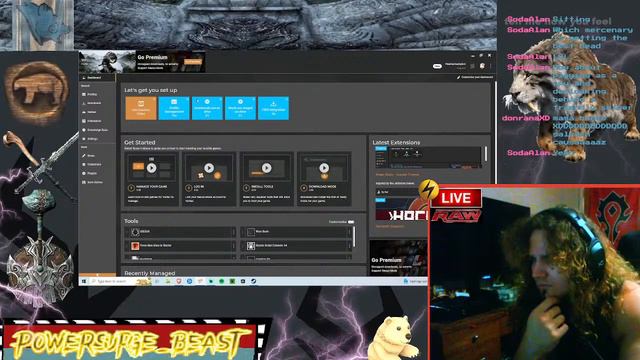640x360 pixels.
Task: Open Knowledge Base in the sidebar
Action: pyautogui.click(x=97, y=130)
